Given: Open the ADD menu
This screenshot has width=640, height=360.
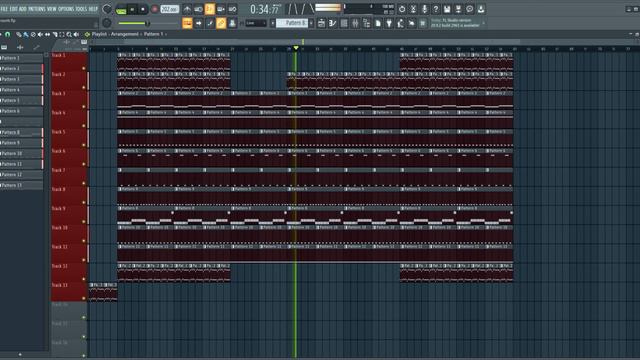Looking at the screenshot, I should click(23, 9).
